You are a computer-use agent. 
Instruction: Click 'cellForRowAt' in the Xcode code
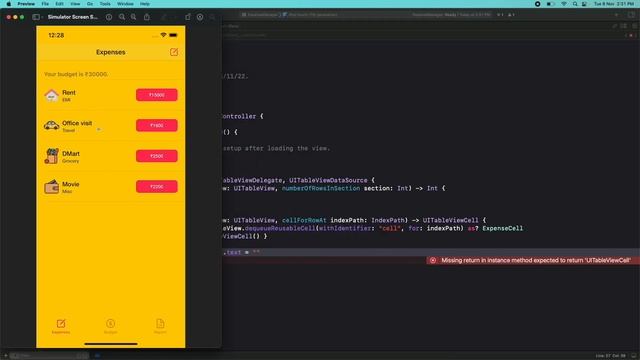[304, 220]
